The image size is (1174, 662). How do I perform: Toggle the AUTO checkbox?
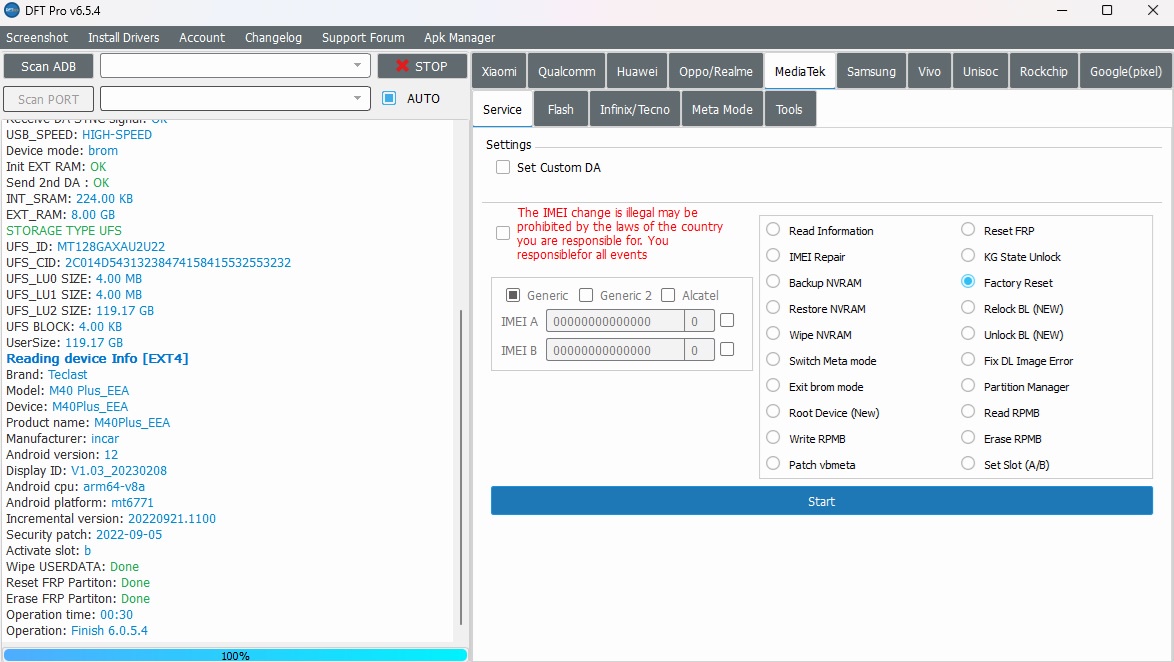[x=389, y=98]
